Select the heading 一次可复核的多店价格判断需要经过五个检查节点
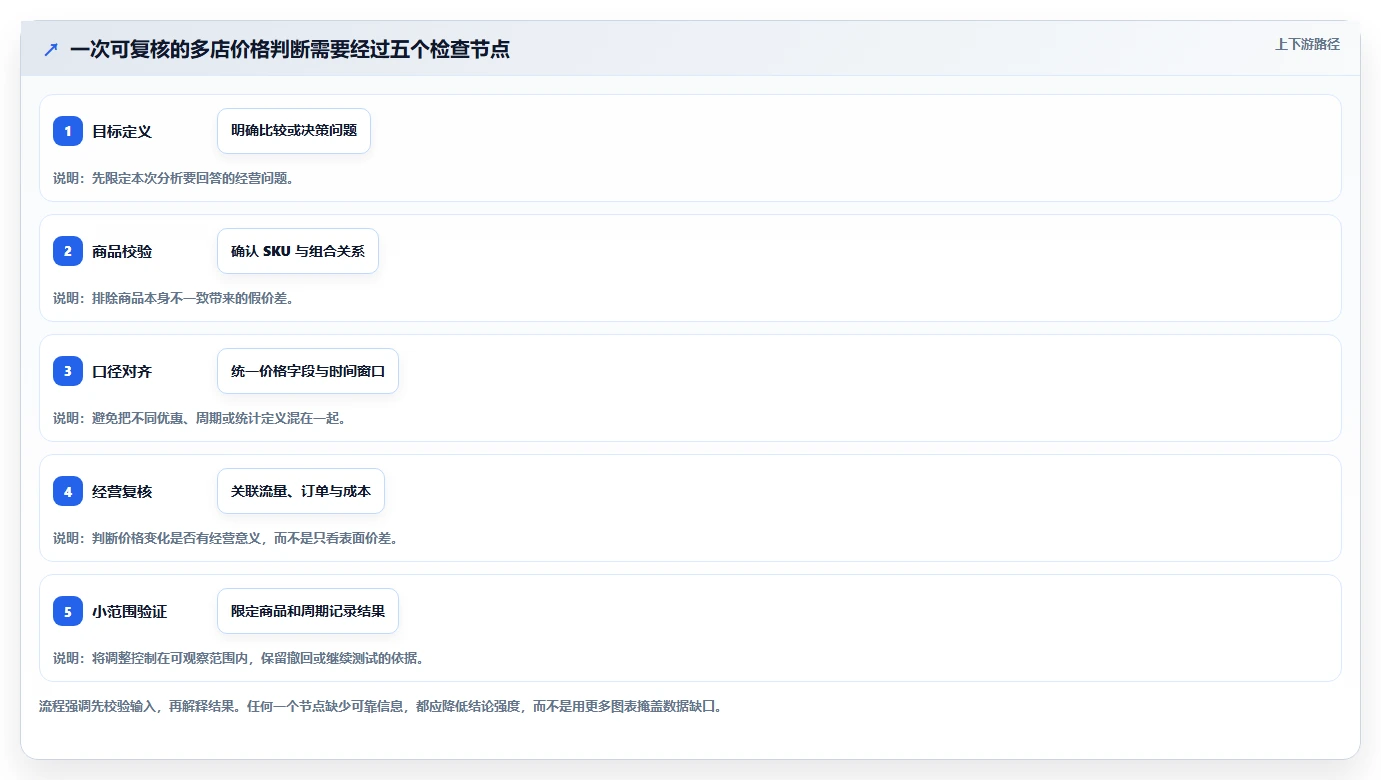The height and width of the screenshot is (780, 1381). pos(290,49)
